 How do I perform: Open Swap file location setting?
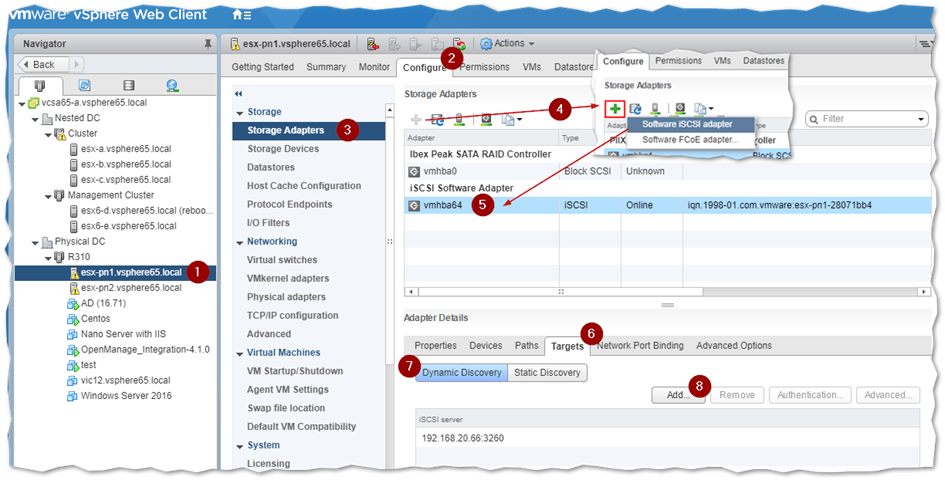[x=286, y=408]
